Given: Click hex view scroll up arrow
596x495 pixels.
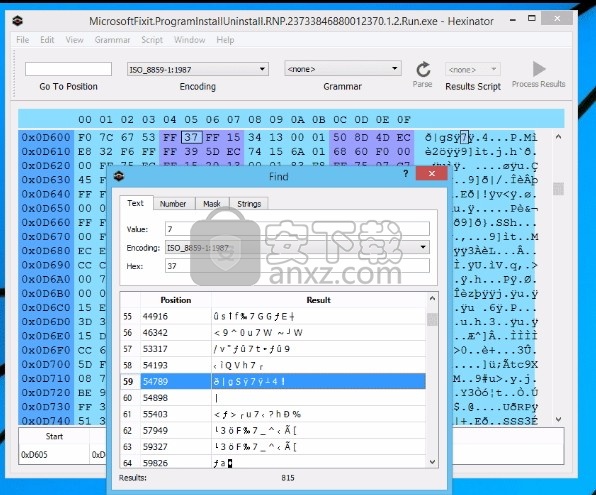Looking at the screenshot, I should (558, 136).
